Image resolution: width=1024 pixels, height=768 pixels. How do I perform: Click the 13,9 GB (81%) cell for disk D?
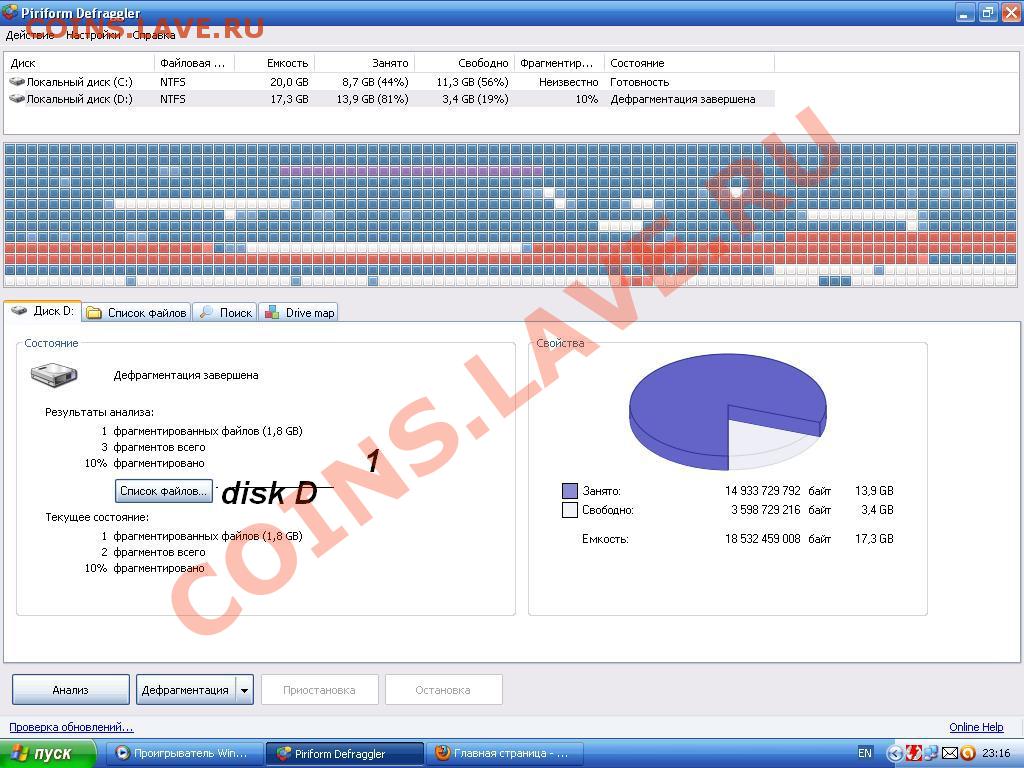(x=372, y=99)
